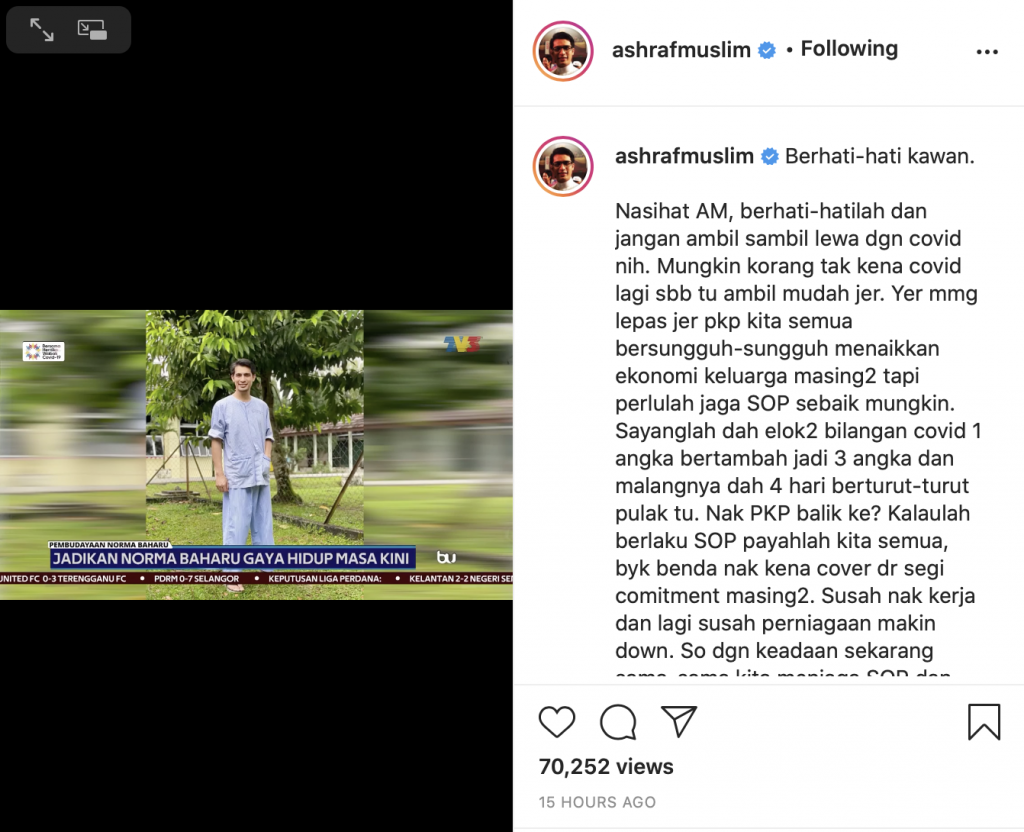
Task: Play the video showing the man in blue
Action: 256,455
